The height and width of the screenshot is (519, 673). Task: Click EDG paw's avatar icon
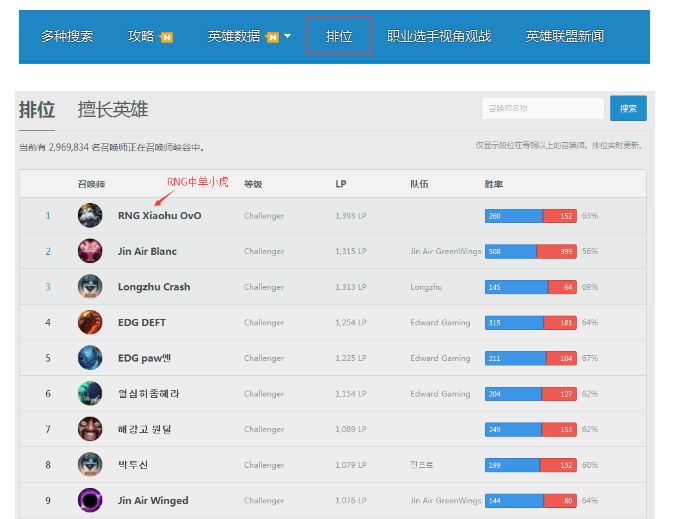coord(90,358)
